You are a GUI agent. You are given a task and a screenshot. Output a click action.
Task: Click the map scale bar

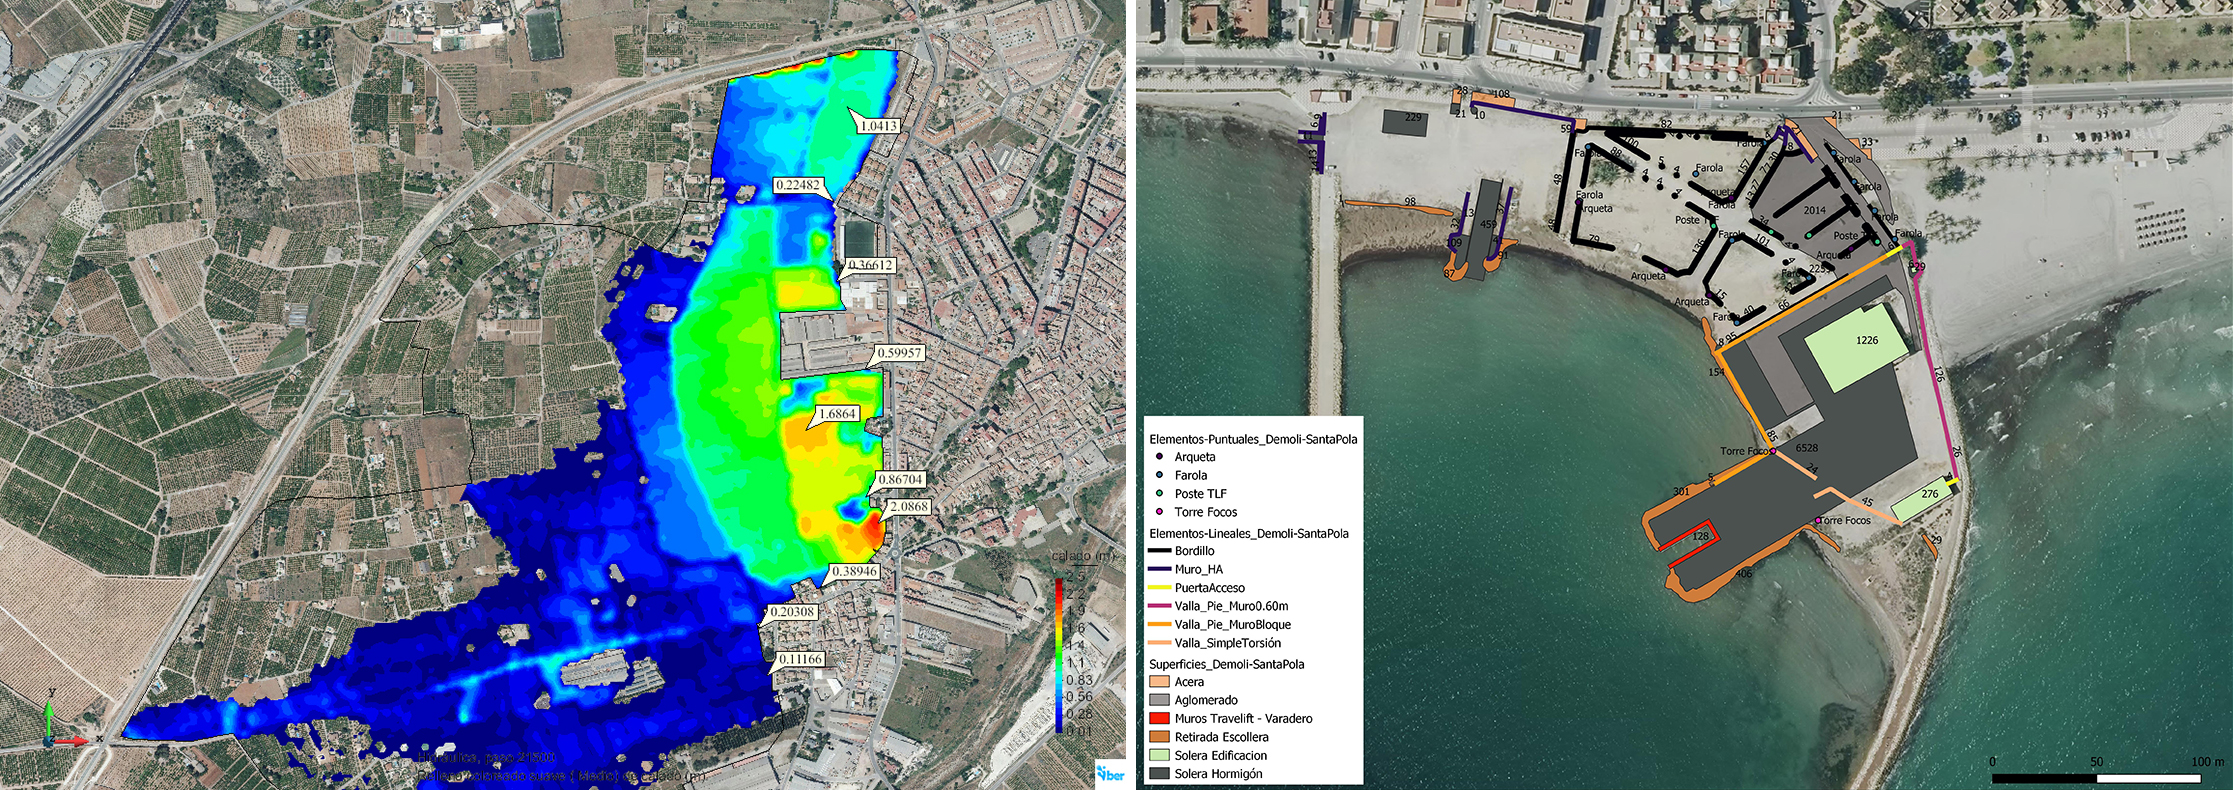coord(2096,777)
